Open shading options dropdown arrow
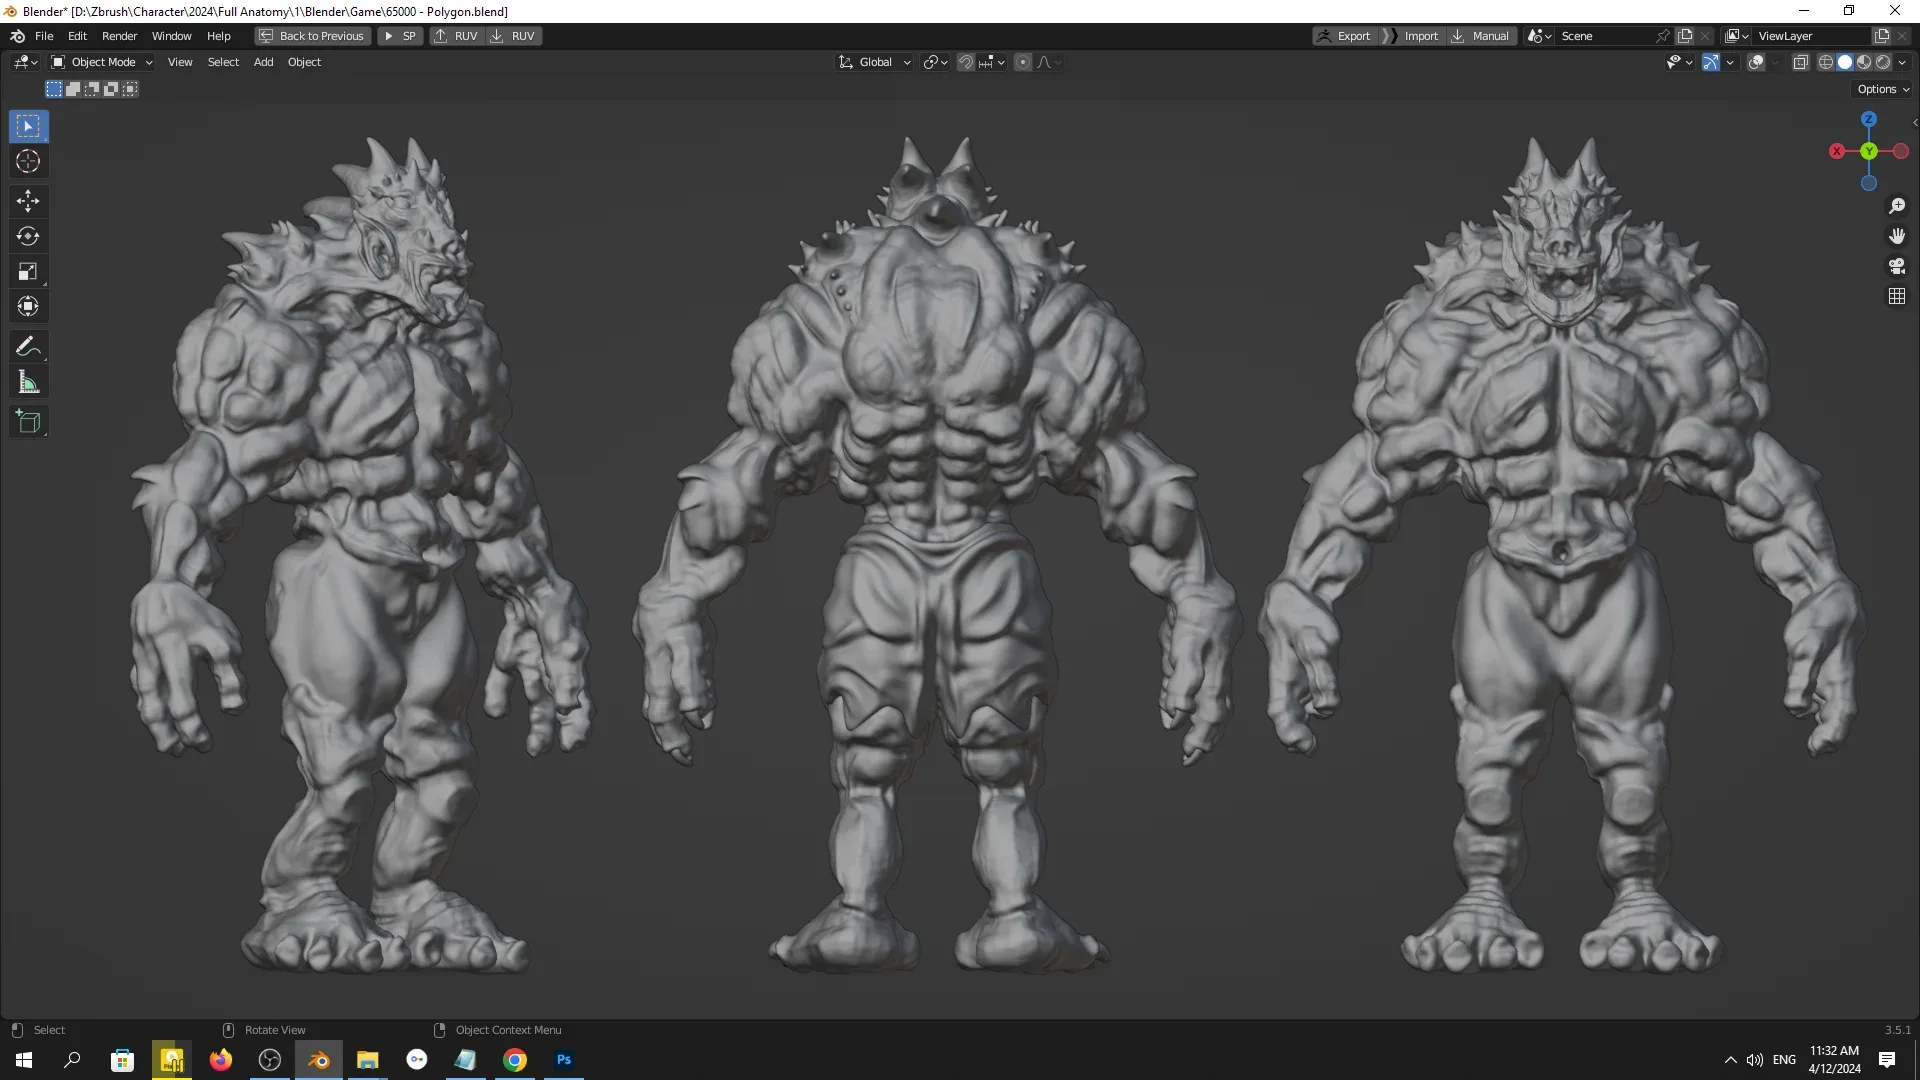The image size is (1920, 1080). 1902,62
